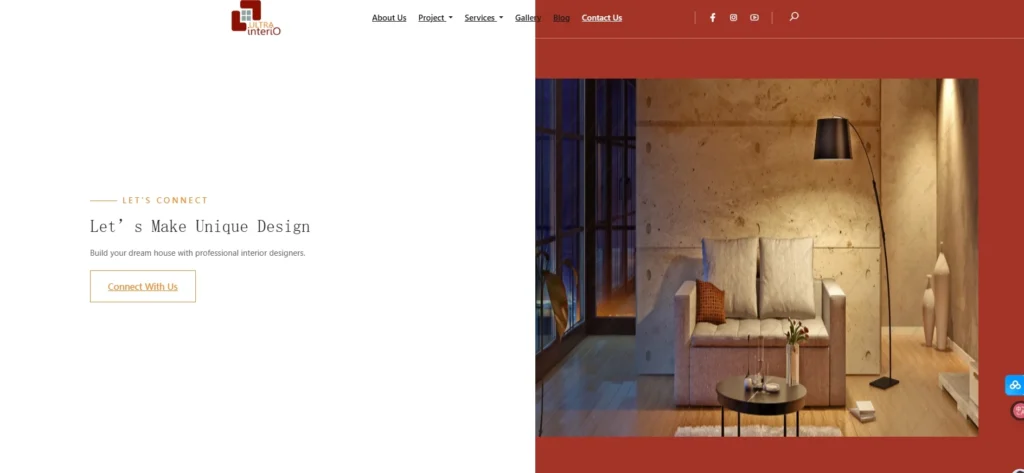Open the Instagram social icon
This screenshot has height=473, width=1024.
[733, 18]
